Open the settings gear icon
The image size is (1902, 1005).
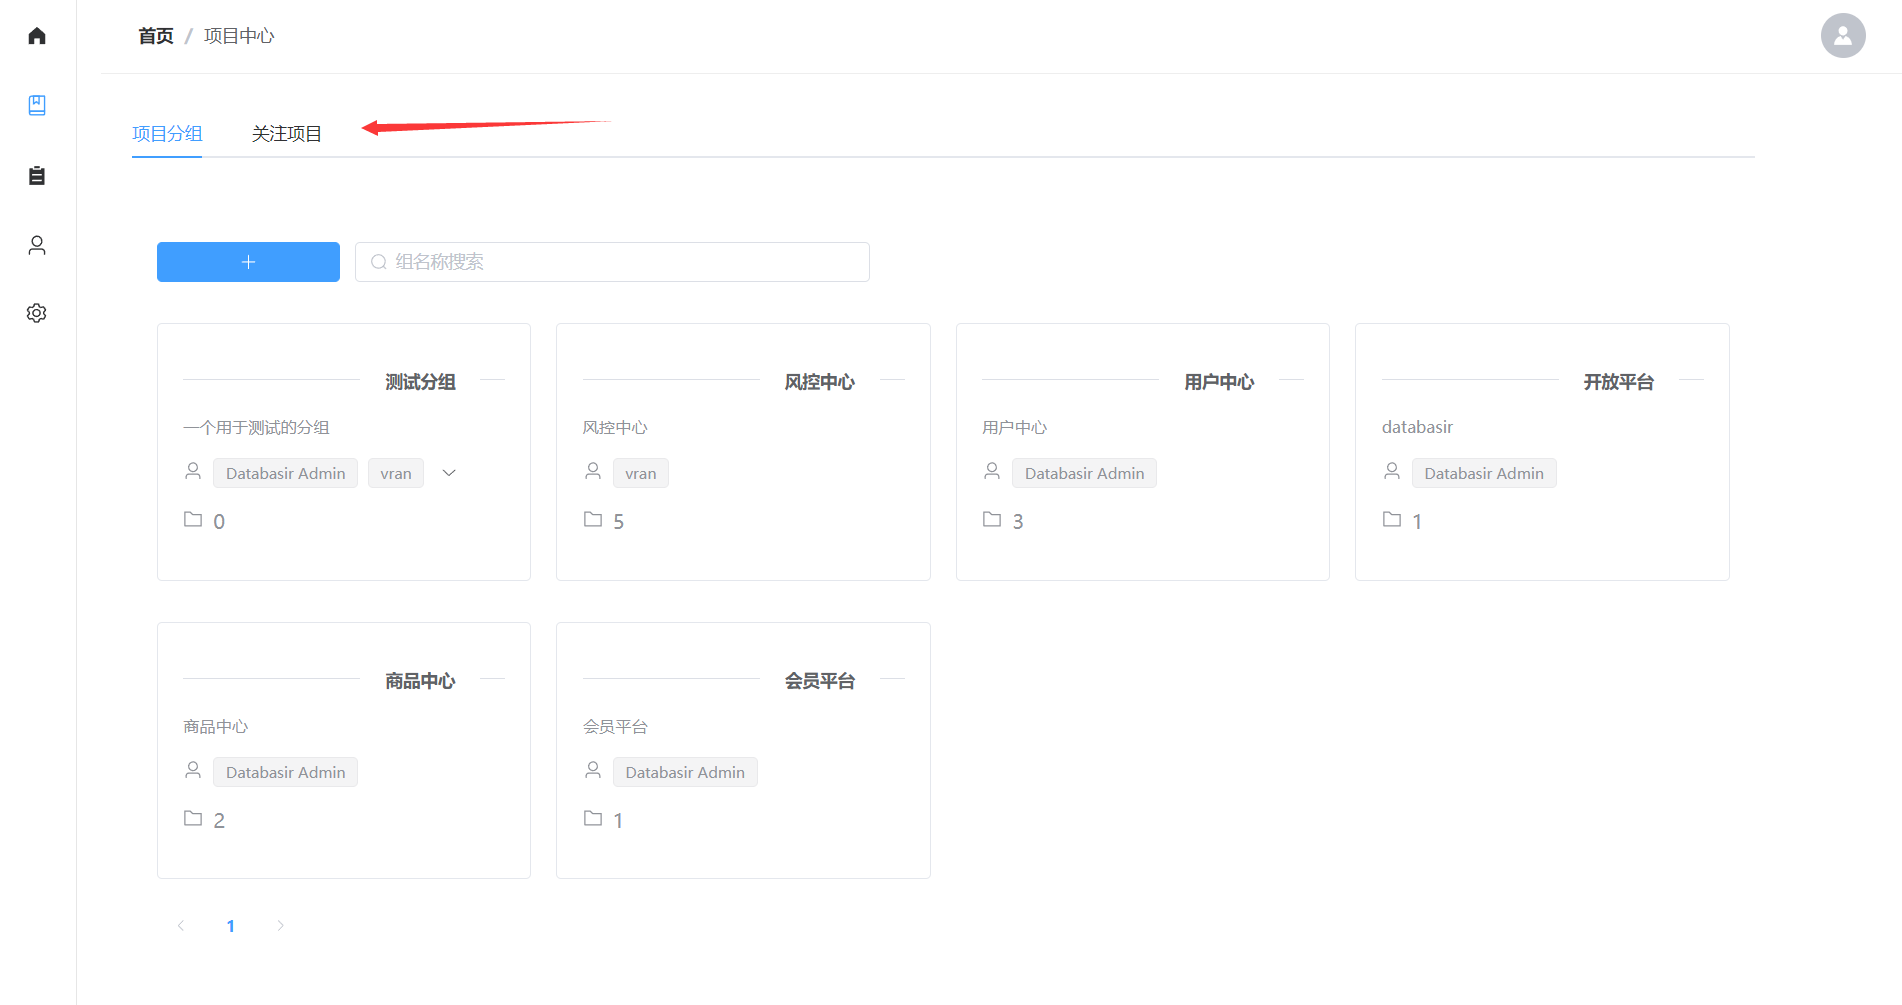37,313
